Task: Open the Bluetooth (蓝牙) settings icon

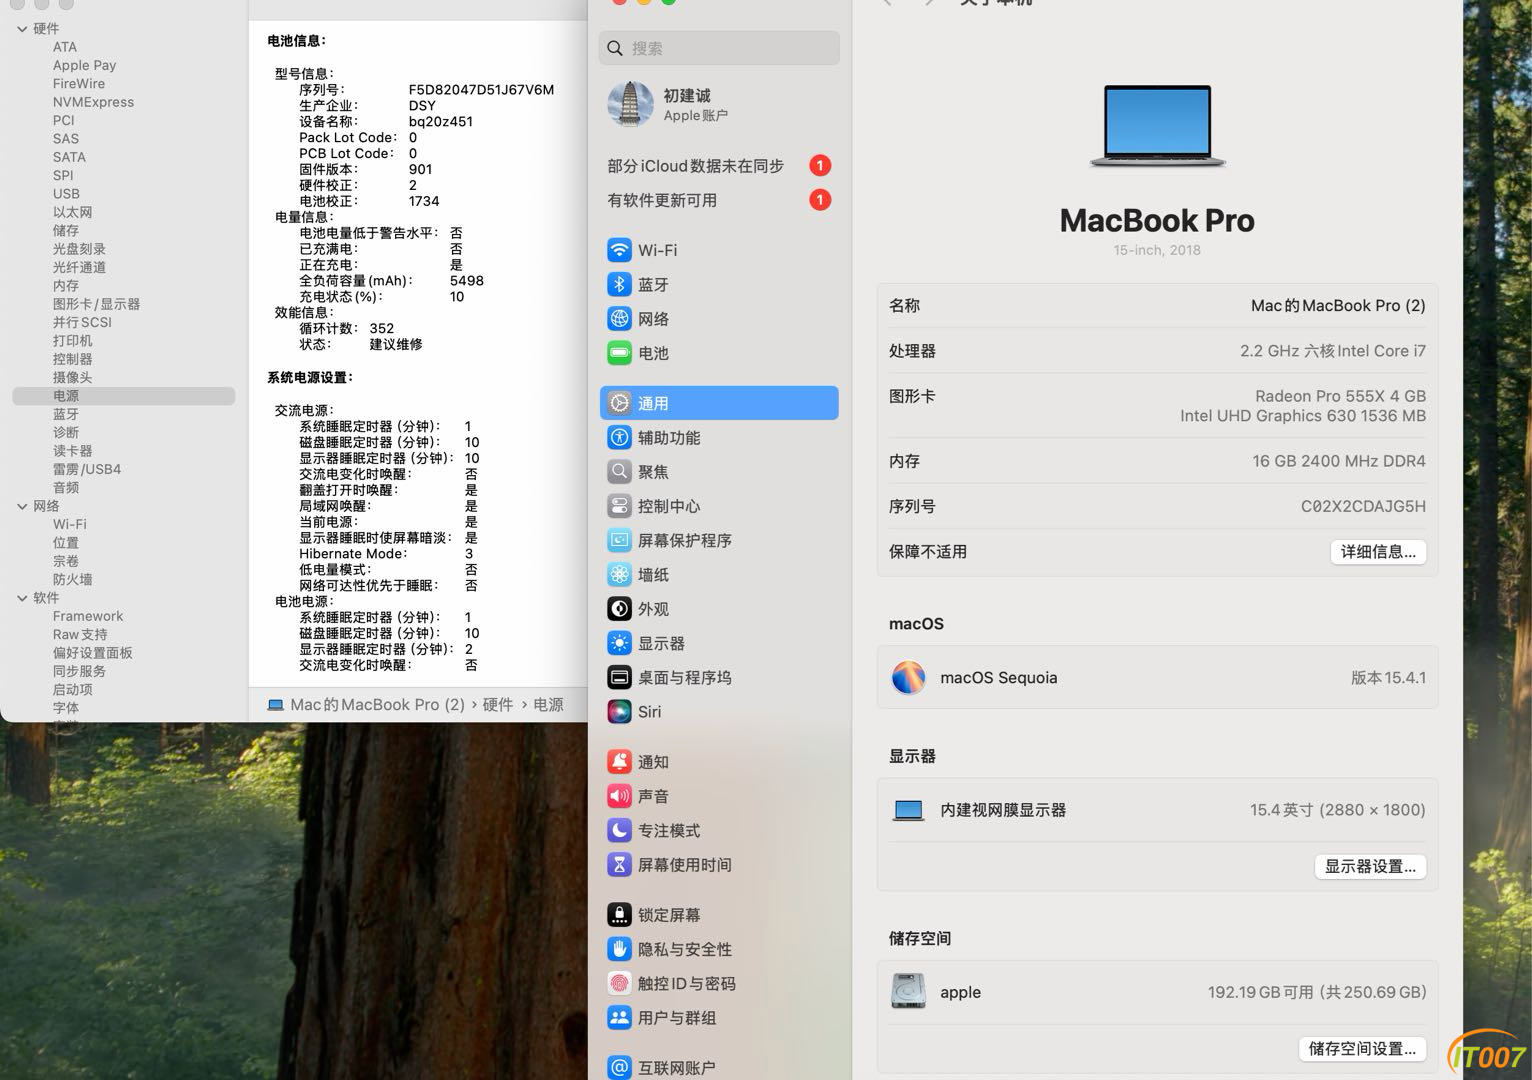Action: click(619, 284)
